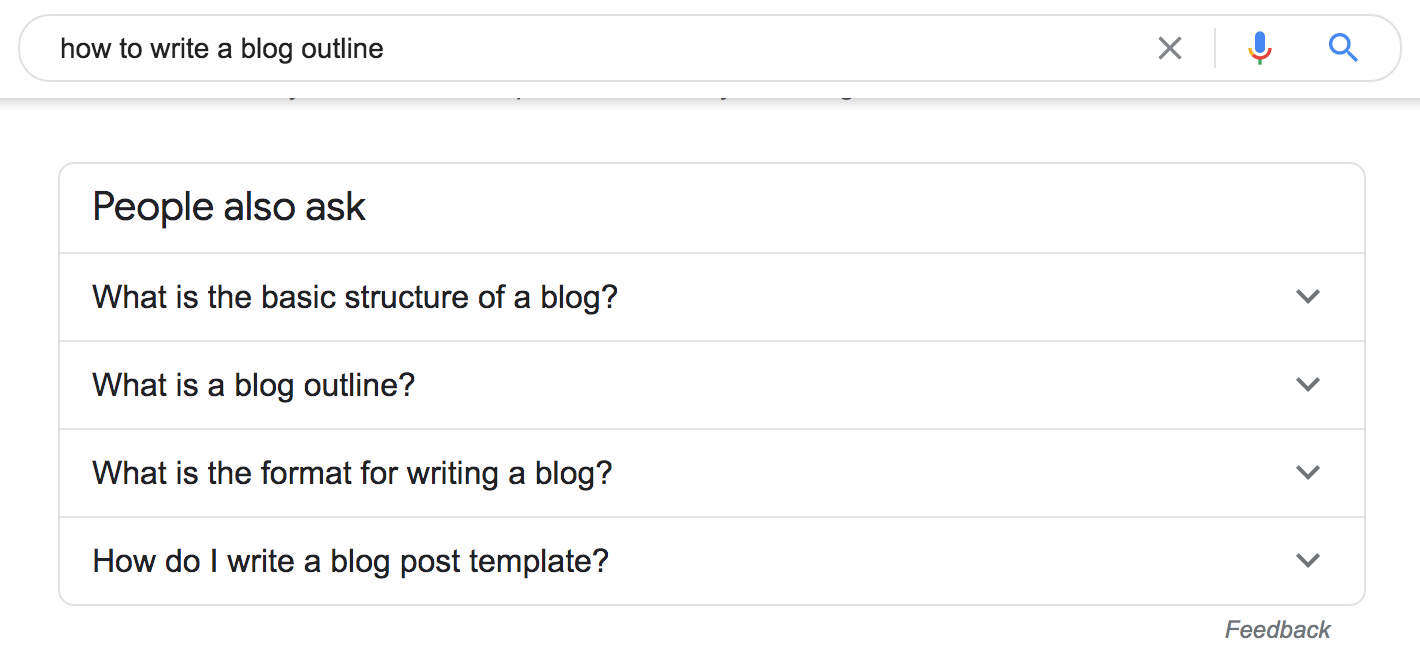The width and height of the screenshot is (1420, 672).
Task: Clear the search query with the X icon
Action: (x=1169, y=48)
